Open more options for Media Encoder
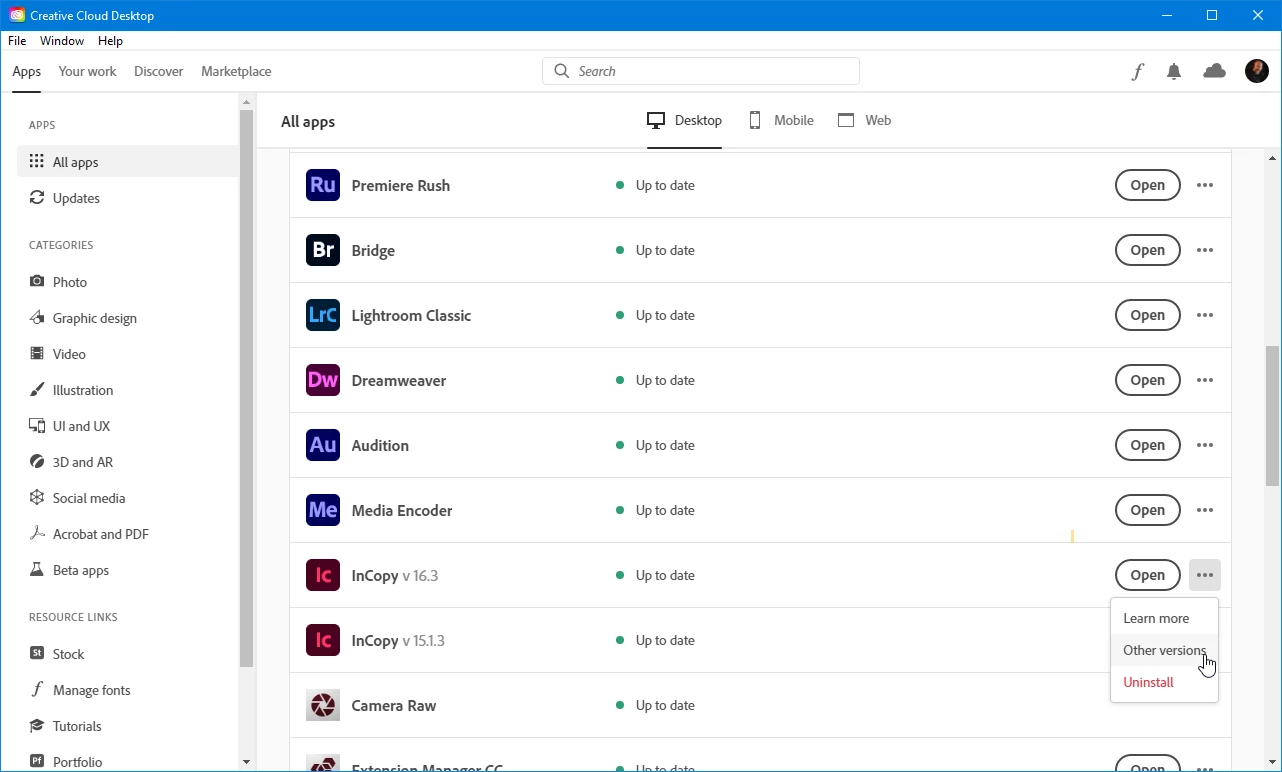The image size is (1282, 772). [x=1205, y=510]
